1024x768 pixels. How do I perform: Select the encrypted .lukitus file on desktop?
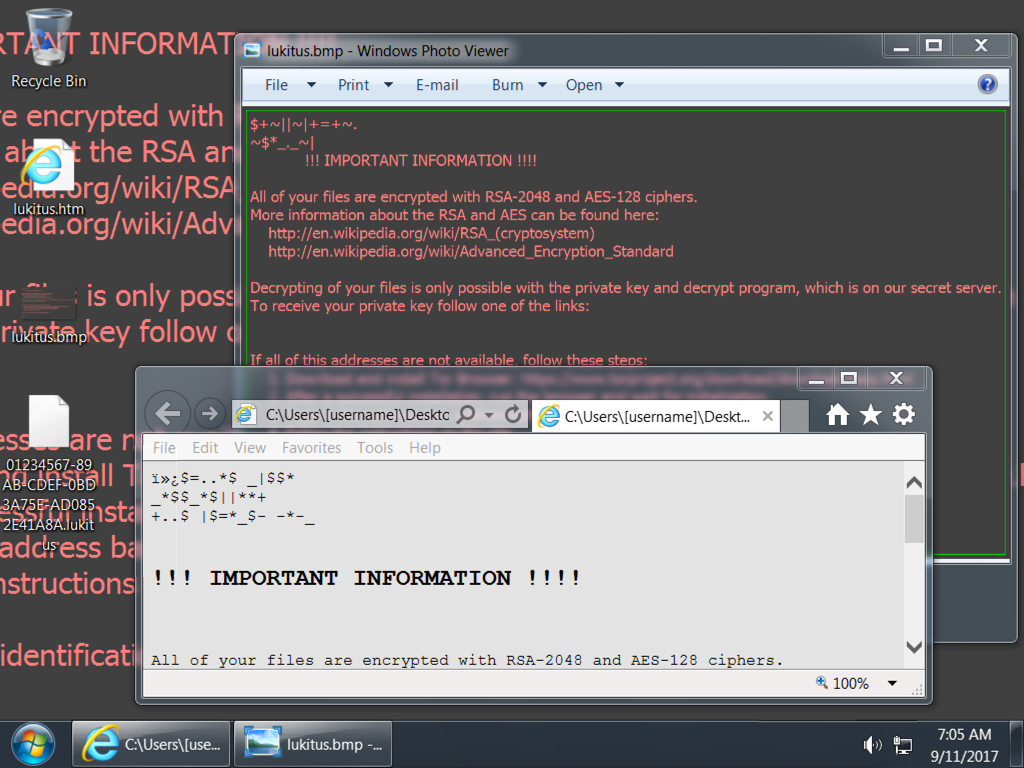49,473
